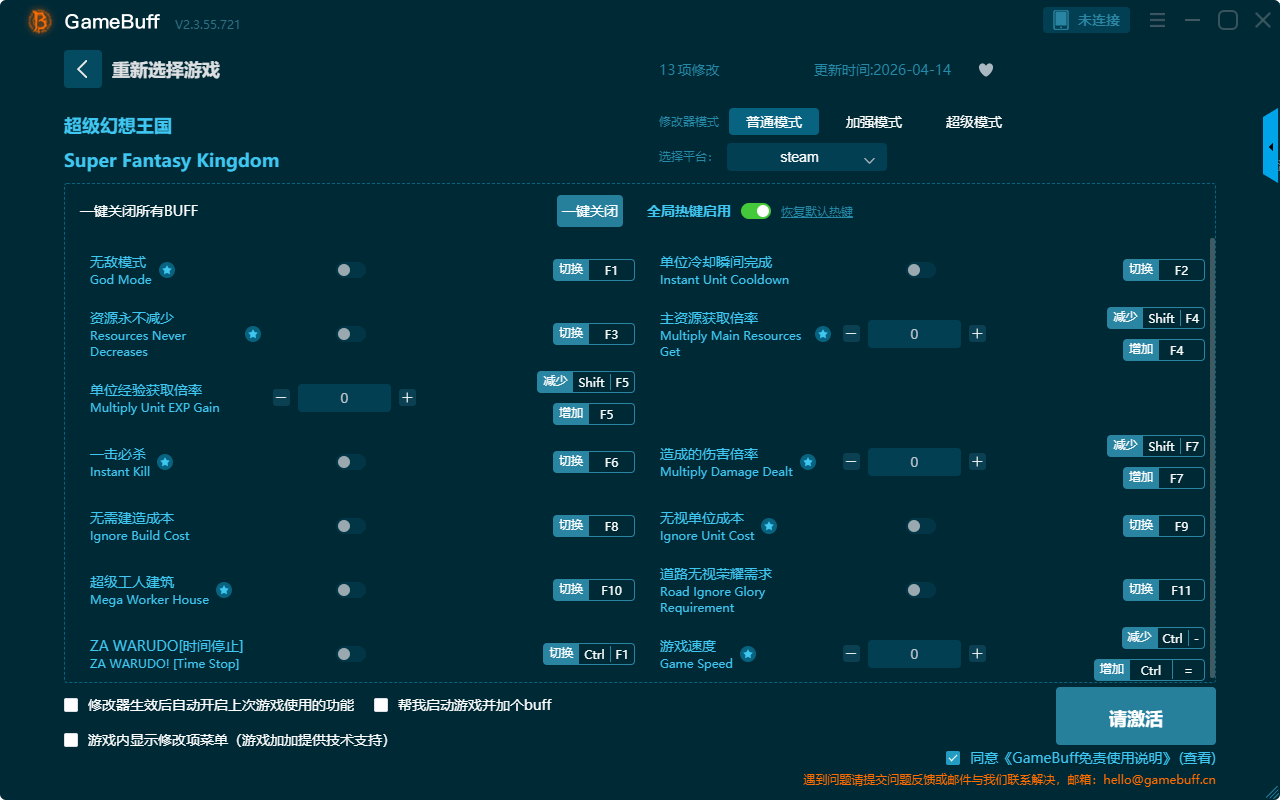Toggle Ignore Build Cost
This screenshot has height=800, width=1280.
pos(351,526)
